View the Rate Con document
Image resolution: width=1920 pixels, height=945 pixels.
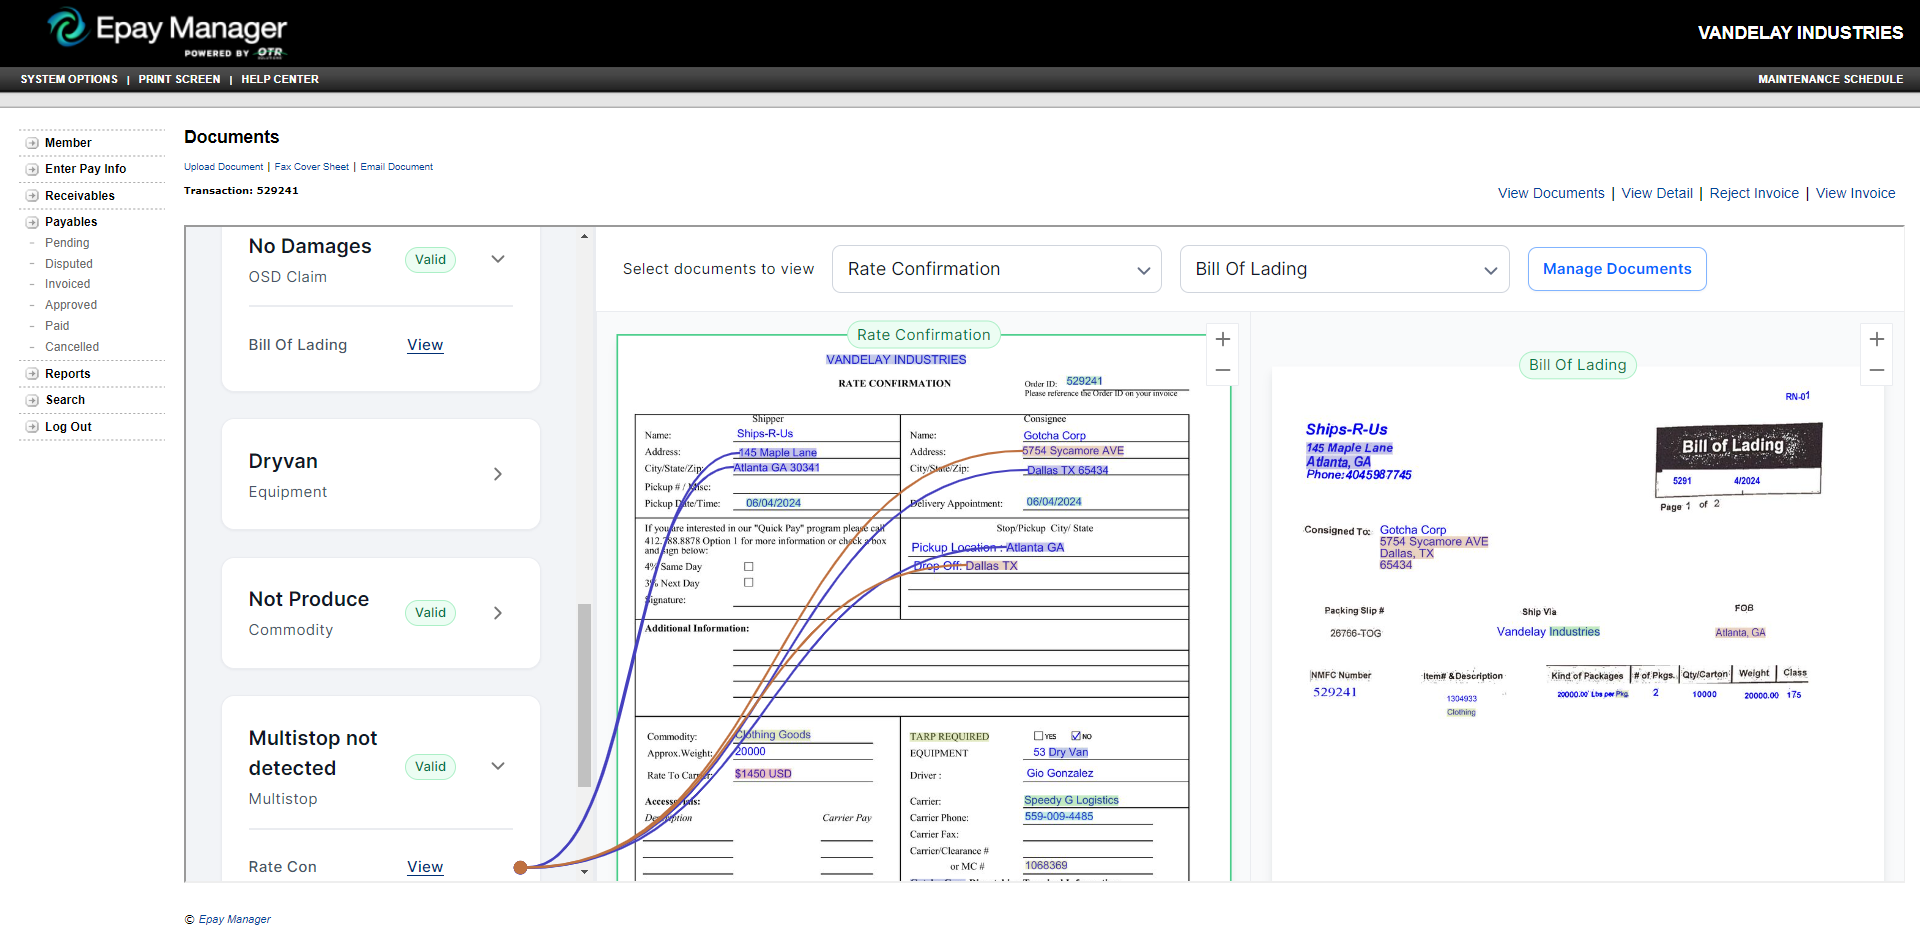[x=425, y=867]
